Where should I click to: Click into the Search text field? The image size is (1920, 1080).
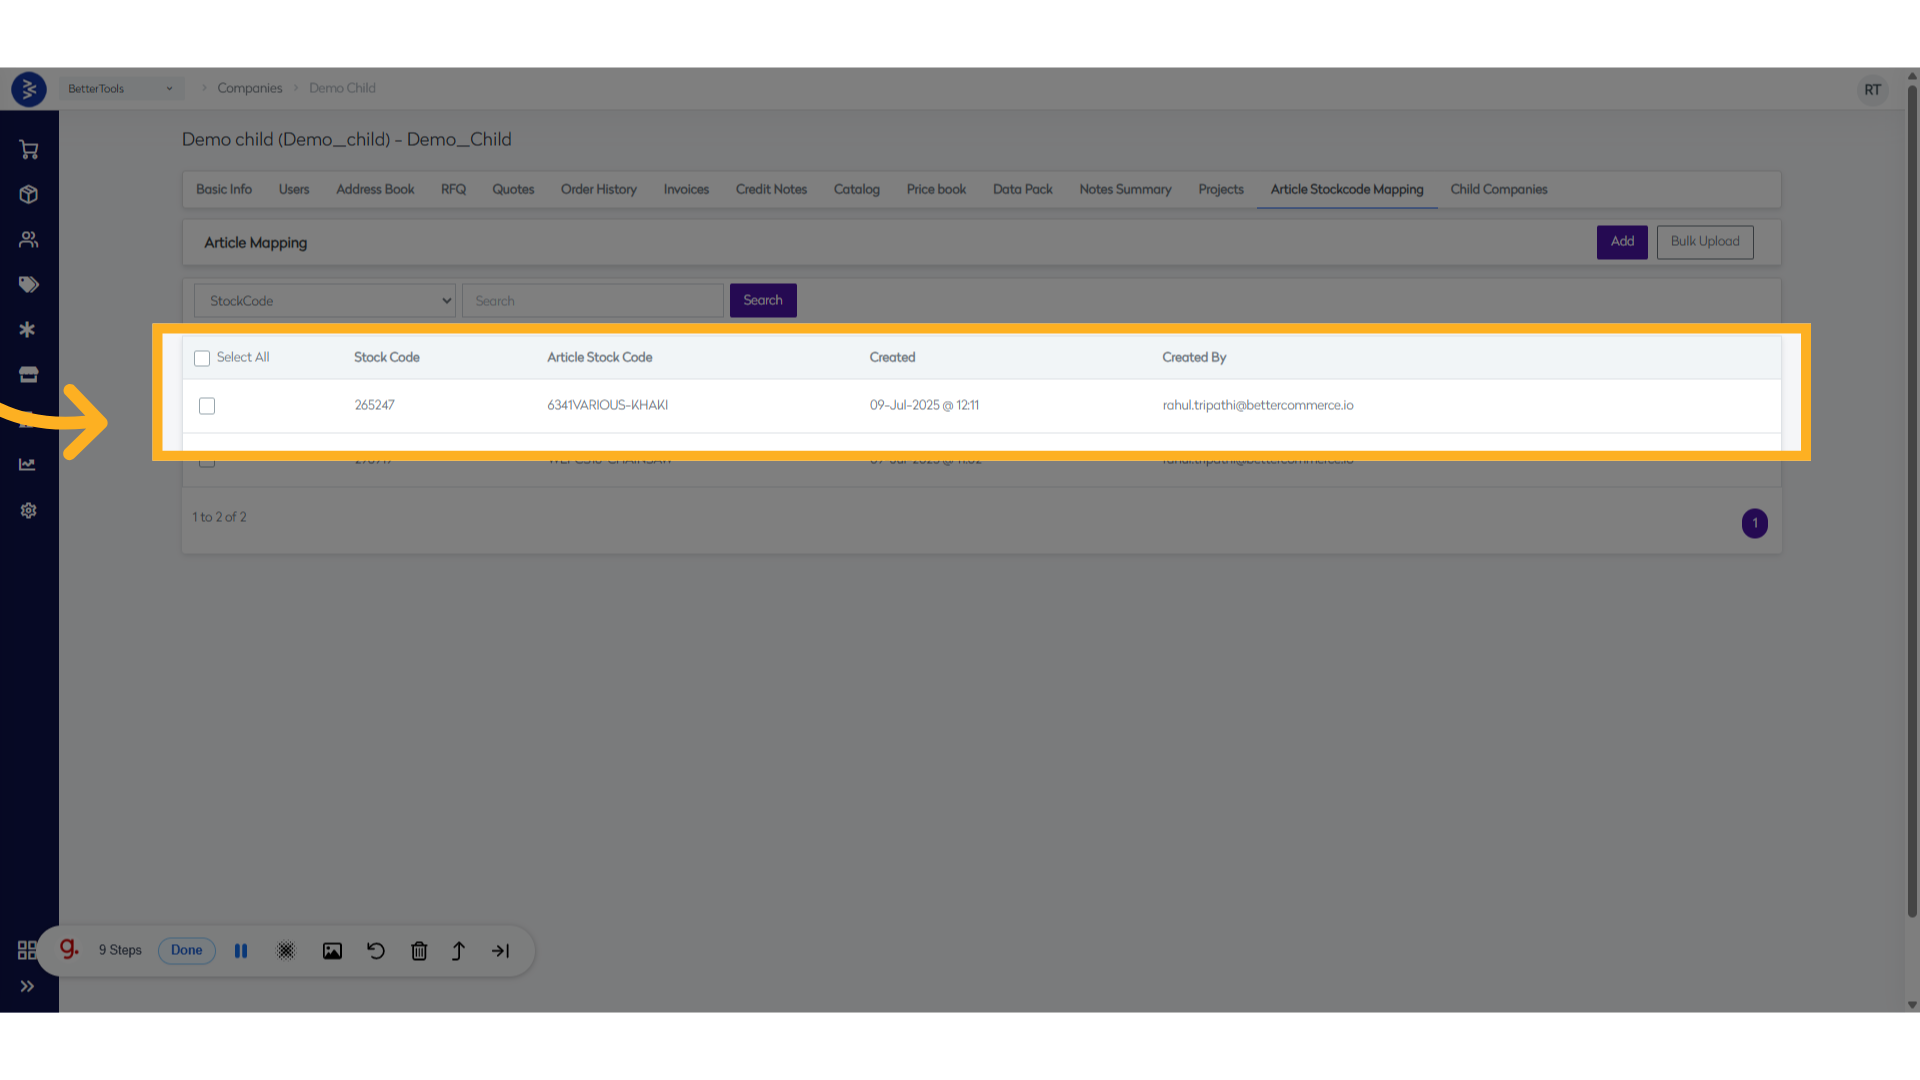point(592,301)
